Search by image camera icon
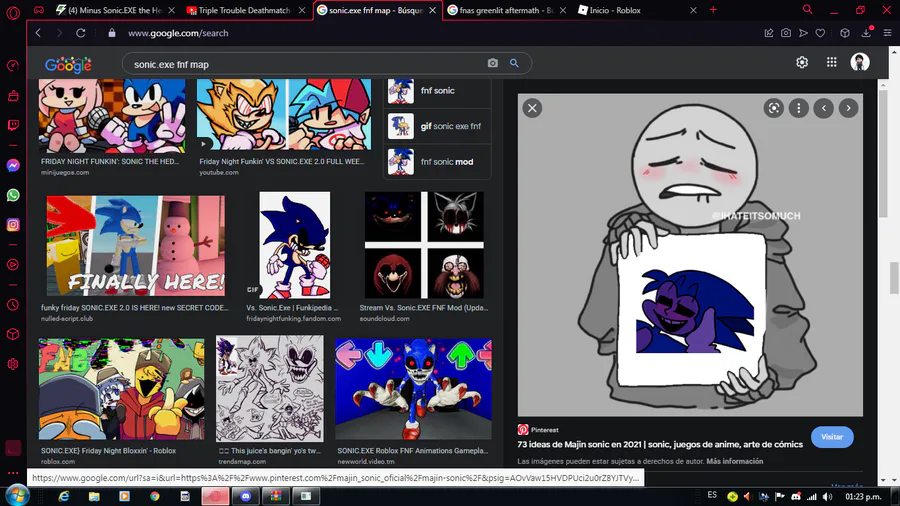 [492, 63]
